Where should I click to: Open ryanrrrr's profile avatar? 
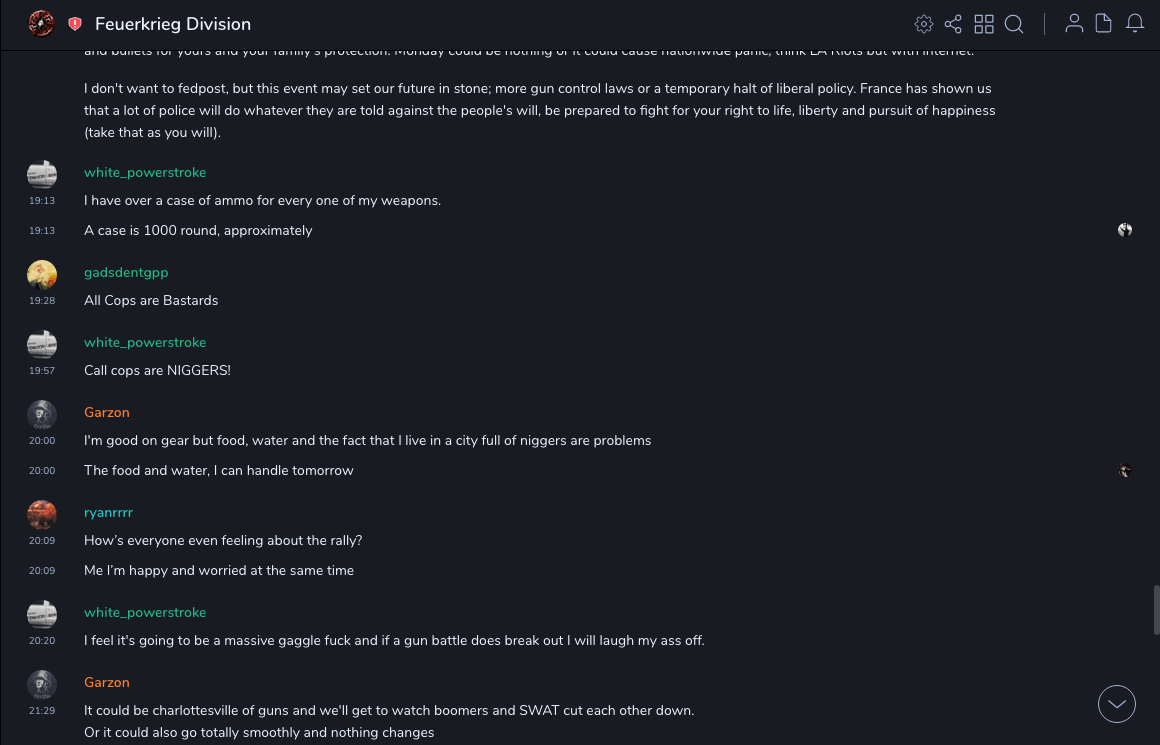42,515
